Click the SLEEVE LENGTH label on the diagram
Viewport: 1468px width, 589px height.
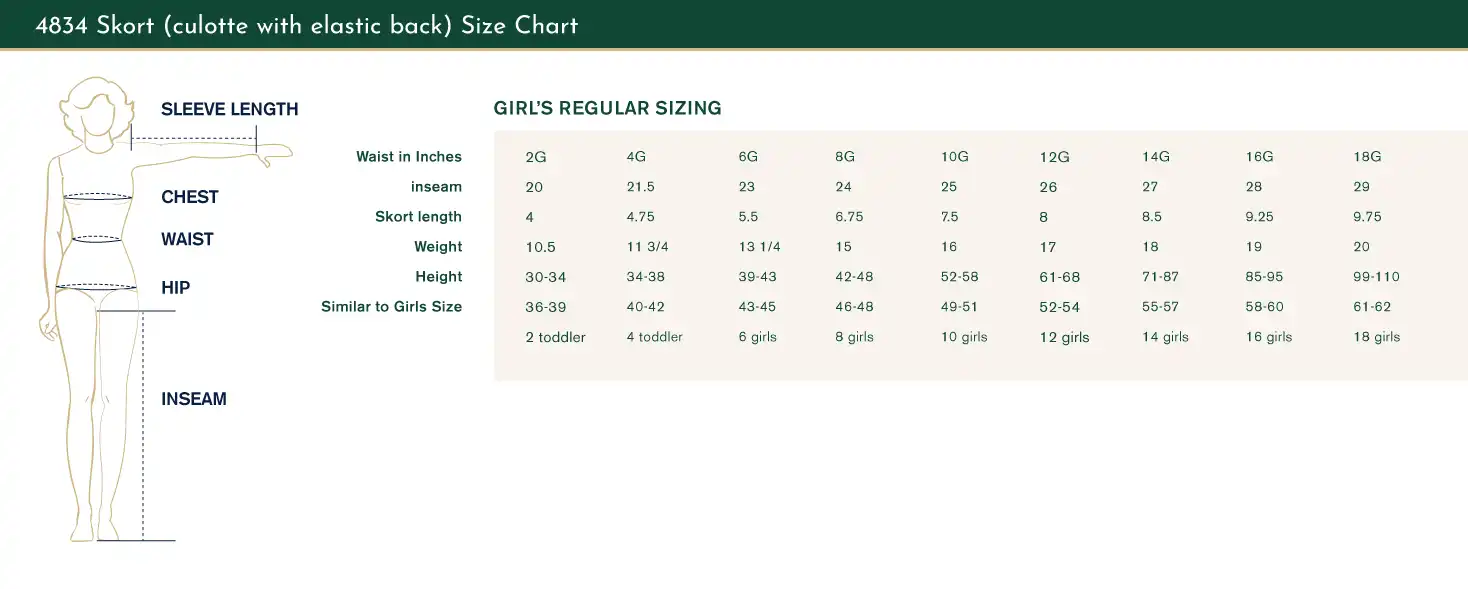[229, 109]
